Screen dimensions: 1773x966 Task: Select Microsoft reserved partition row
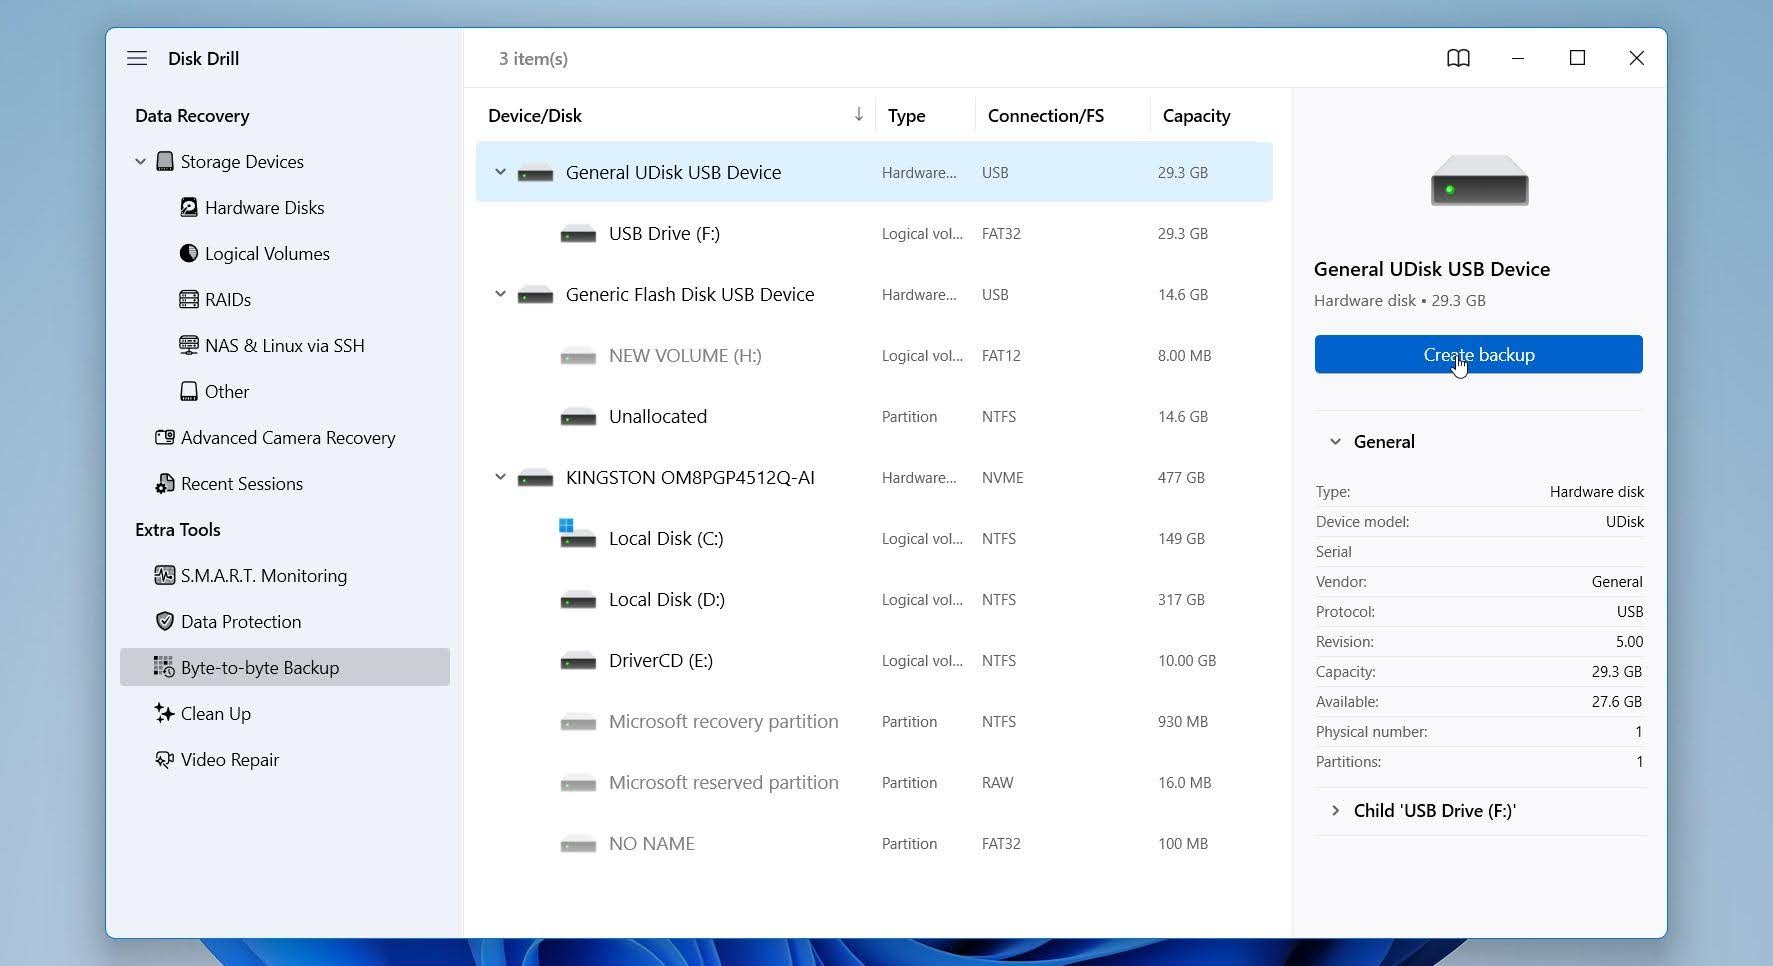(874, 782)
